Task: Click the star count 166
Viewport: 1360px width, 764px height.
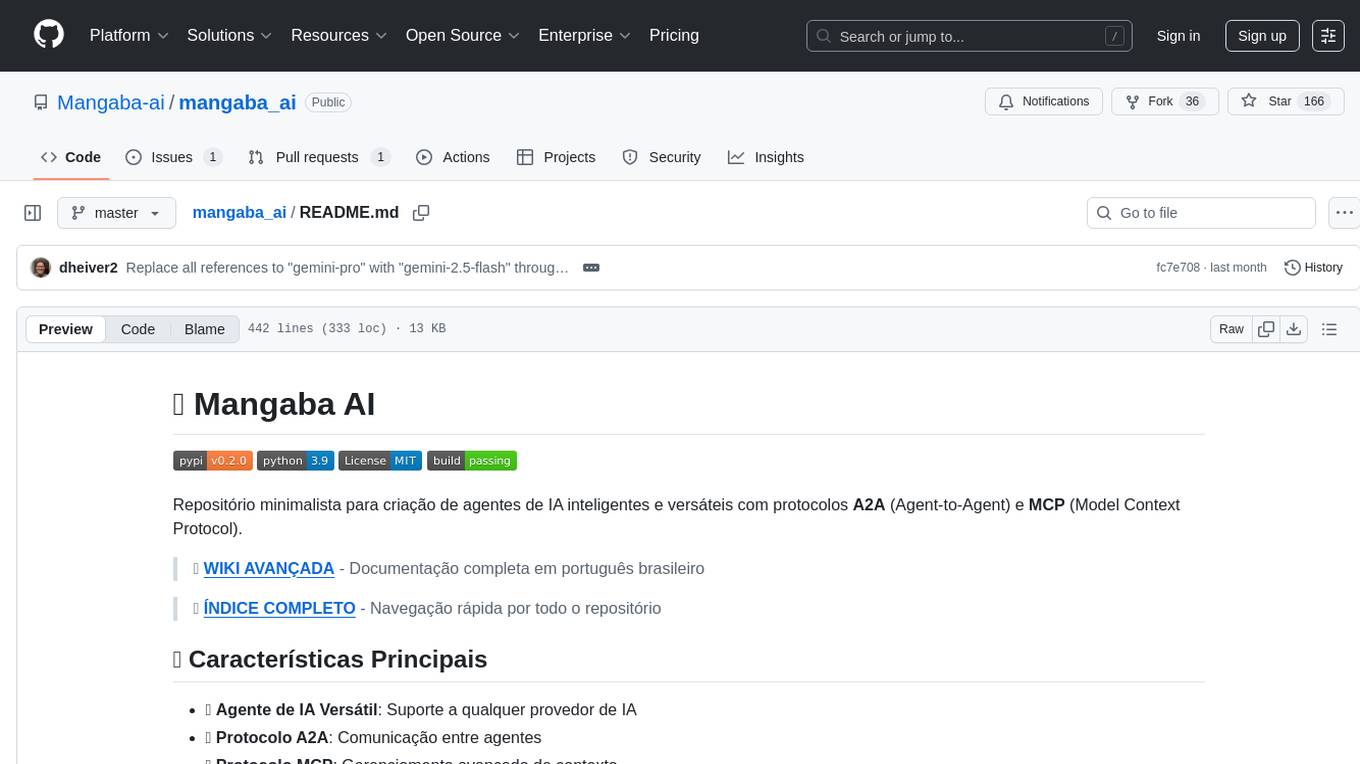Action: click(1313, 102)
